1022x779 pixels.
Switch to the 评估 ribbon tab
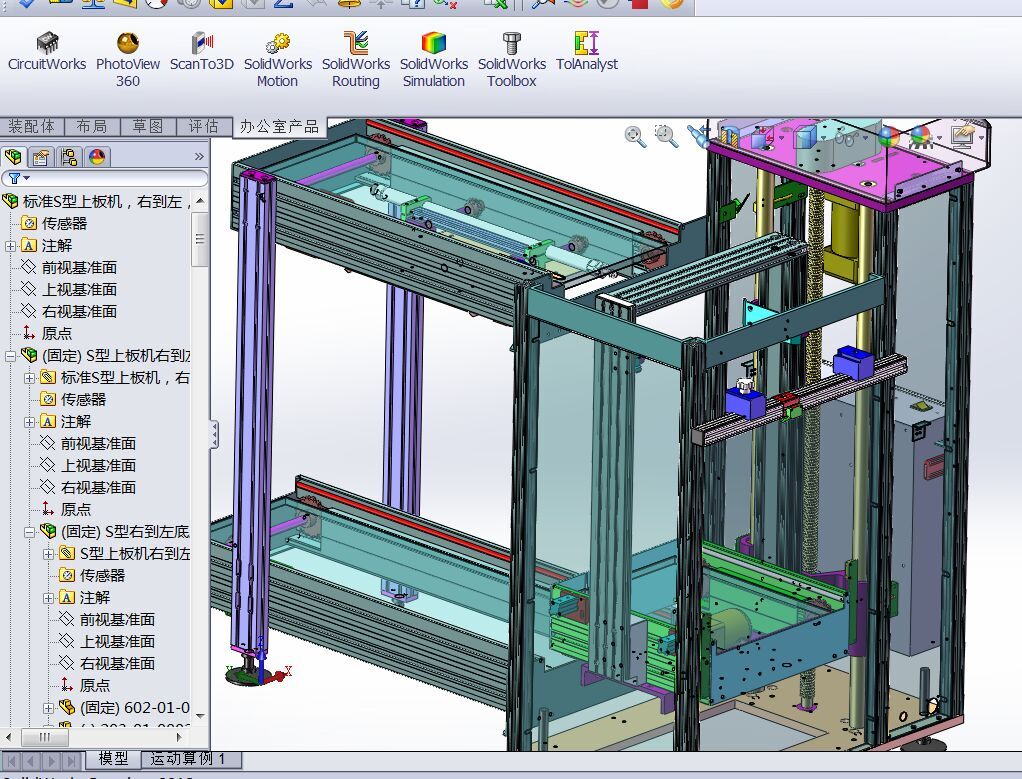tap(204, 126)
